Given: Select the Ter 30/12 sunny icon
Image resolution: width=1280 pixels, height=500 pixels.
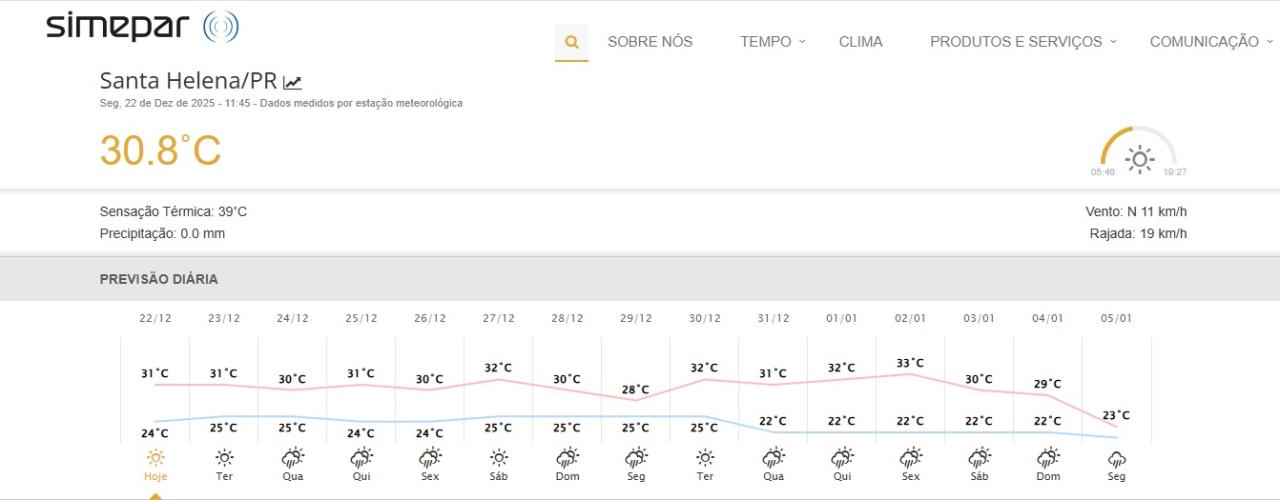Looking at the screenshot, I should click(x=705, y=457).
